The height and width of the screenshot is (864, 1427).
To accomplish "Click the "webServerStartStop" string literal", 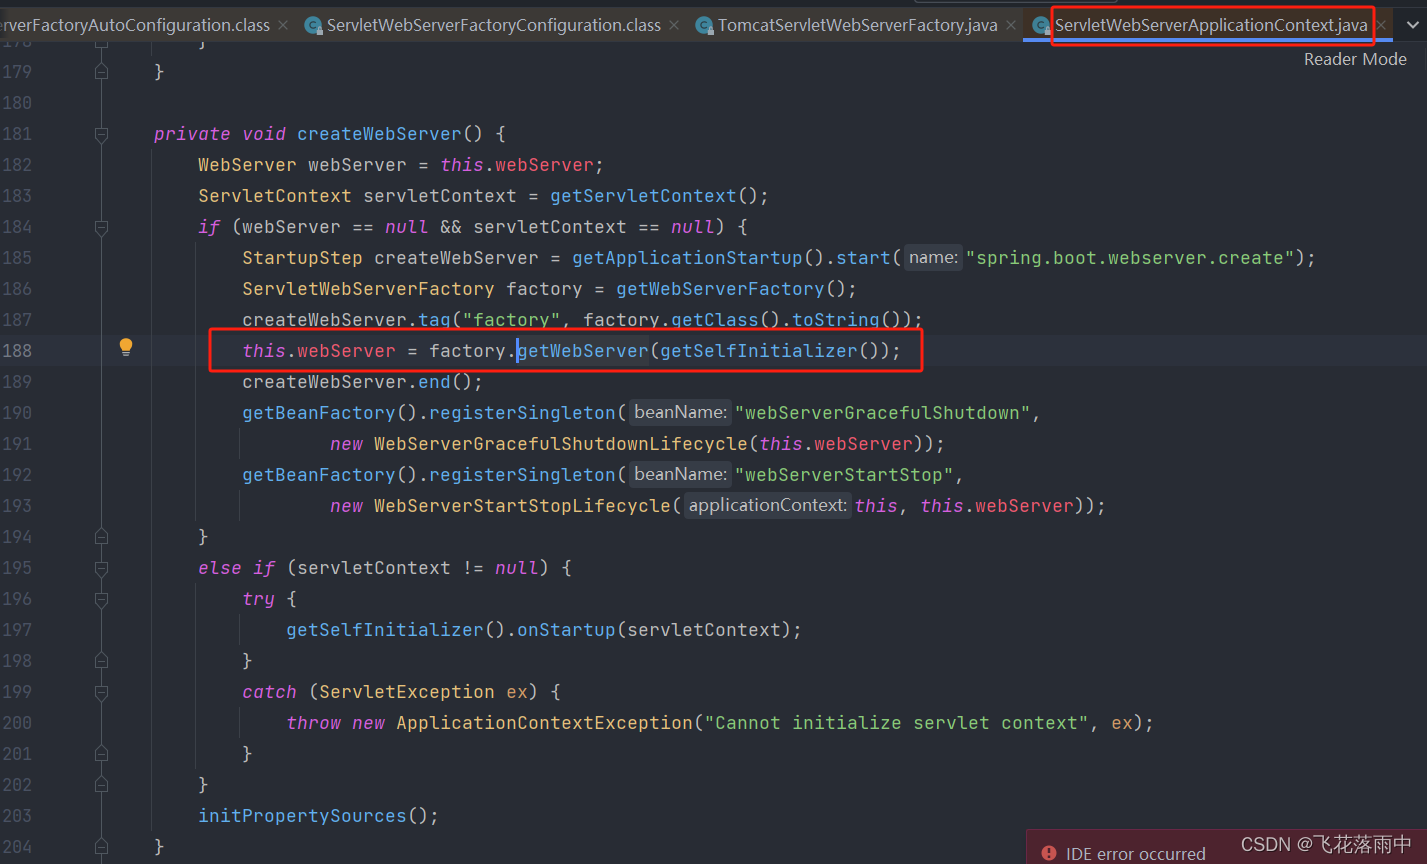I will click(844, 475).
